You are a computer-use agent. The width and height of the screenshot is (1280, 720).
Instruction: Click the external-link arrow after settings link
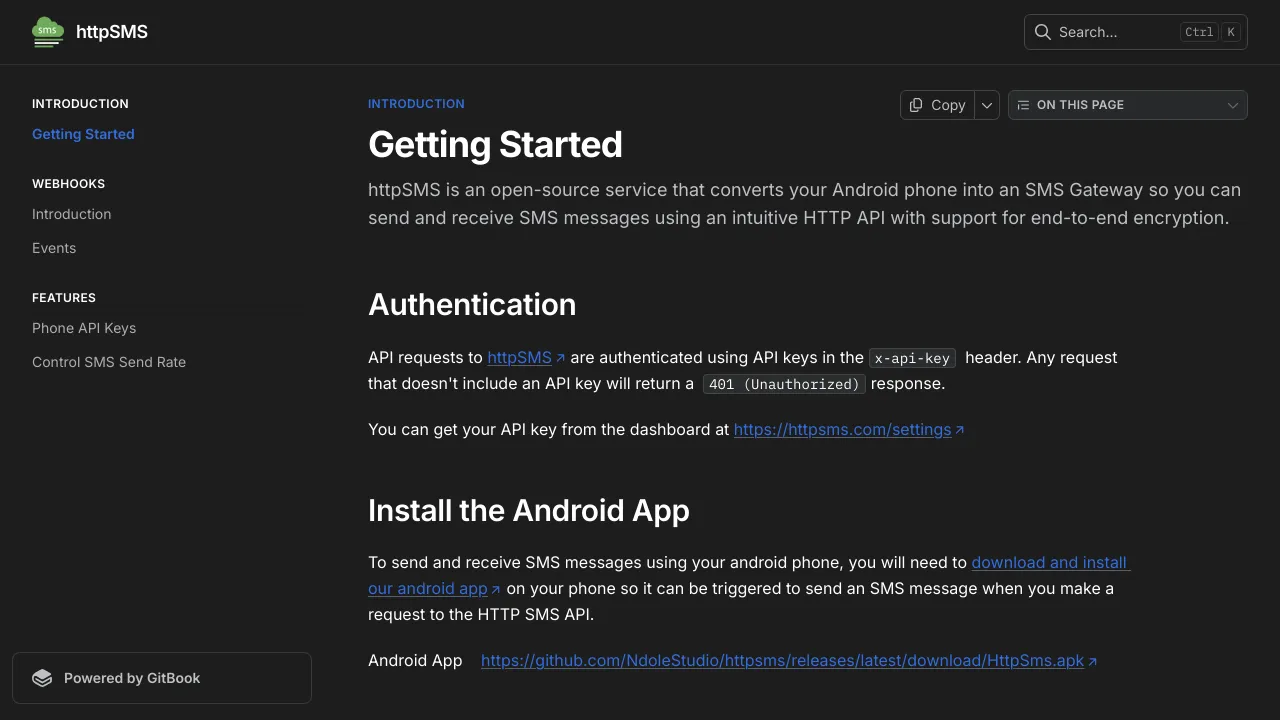[959, 430]
